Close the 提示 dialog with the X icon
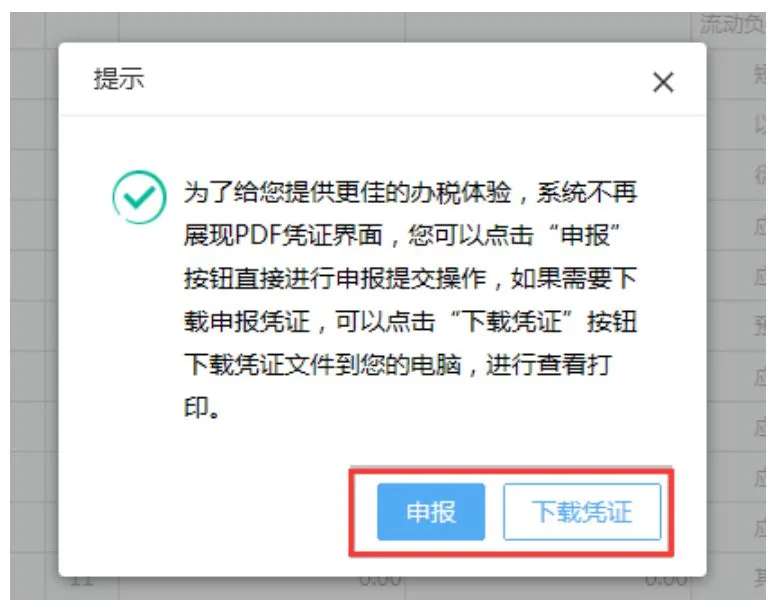 point(663,82)
